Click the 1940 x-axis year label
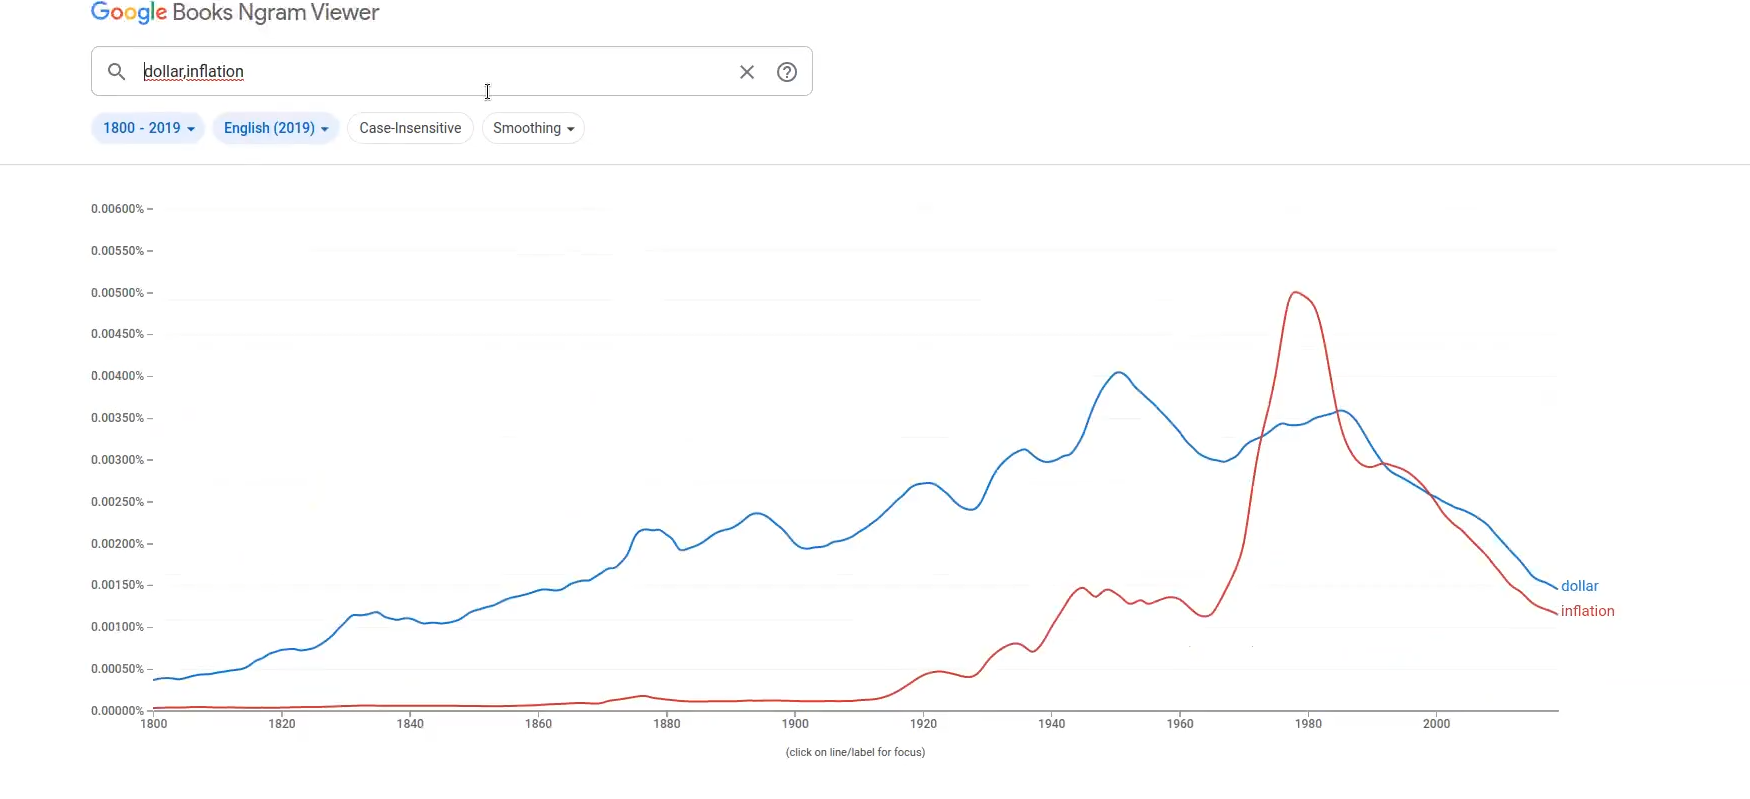This screenshot has height=799, width=1750. [1051, 724]
